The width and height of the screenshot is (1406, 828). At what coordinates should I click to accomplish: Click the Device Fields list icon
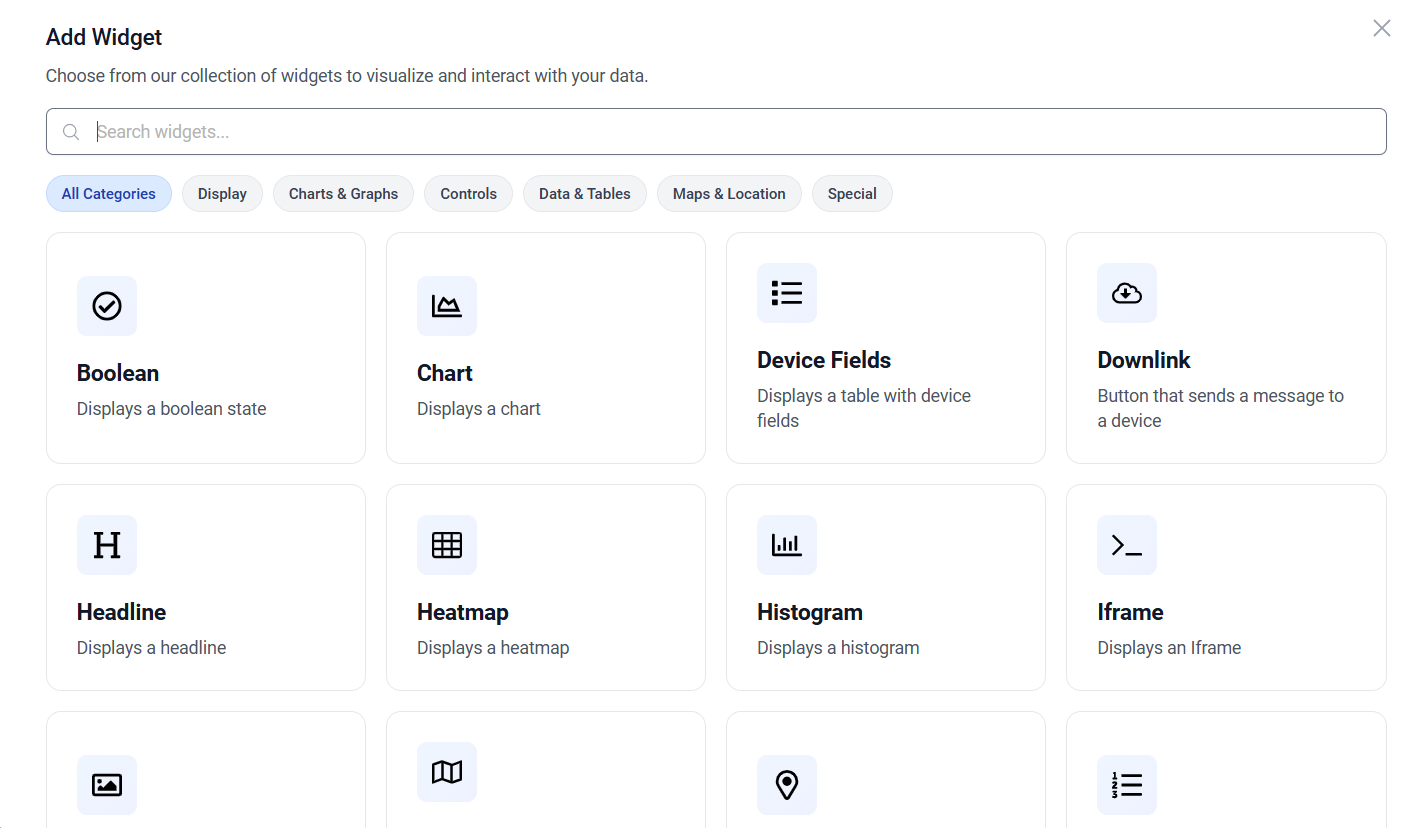787,293
